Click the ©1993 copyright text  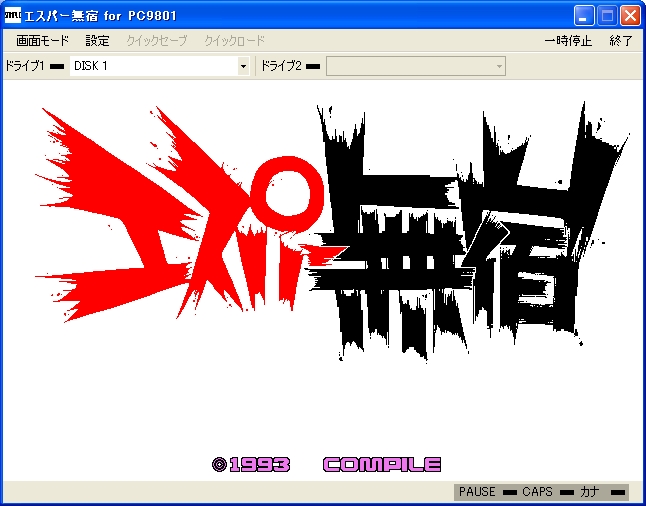tap(250, 465)
